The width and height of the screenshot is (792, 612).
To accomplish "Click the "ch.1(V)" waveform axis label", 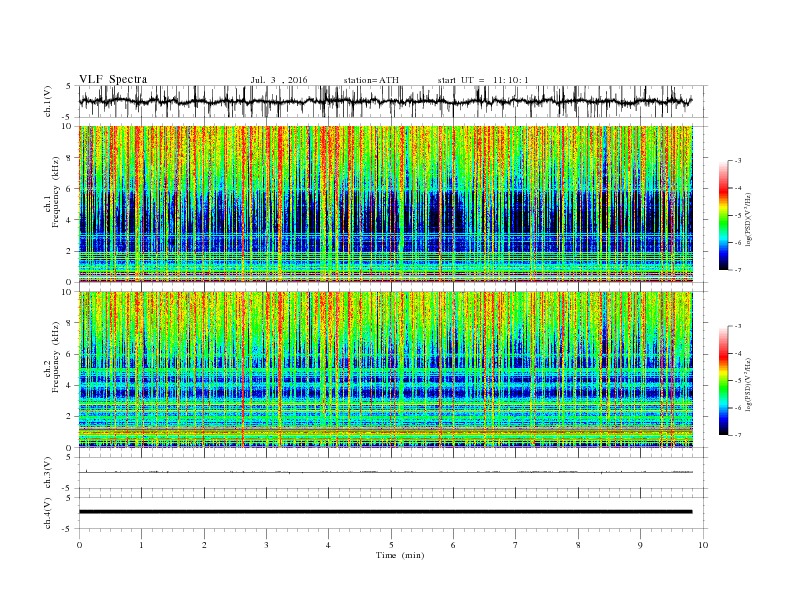I will tap(47, 101).
